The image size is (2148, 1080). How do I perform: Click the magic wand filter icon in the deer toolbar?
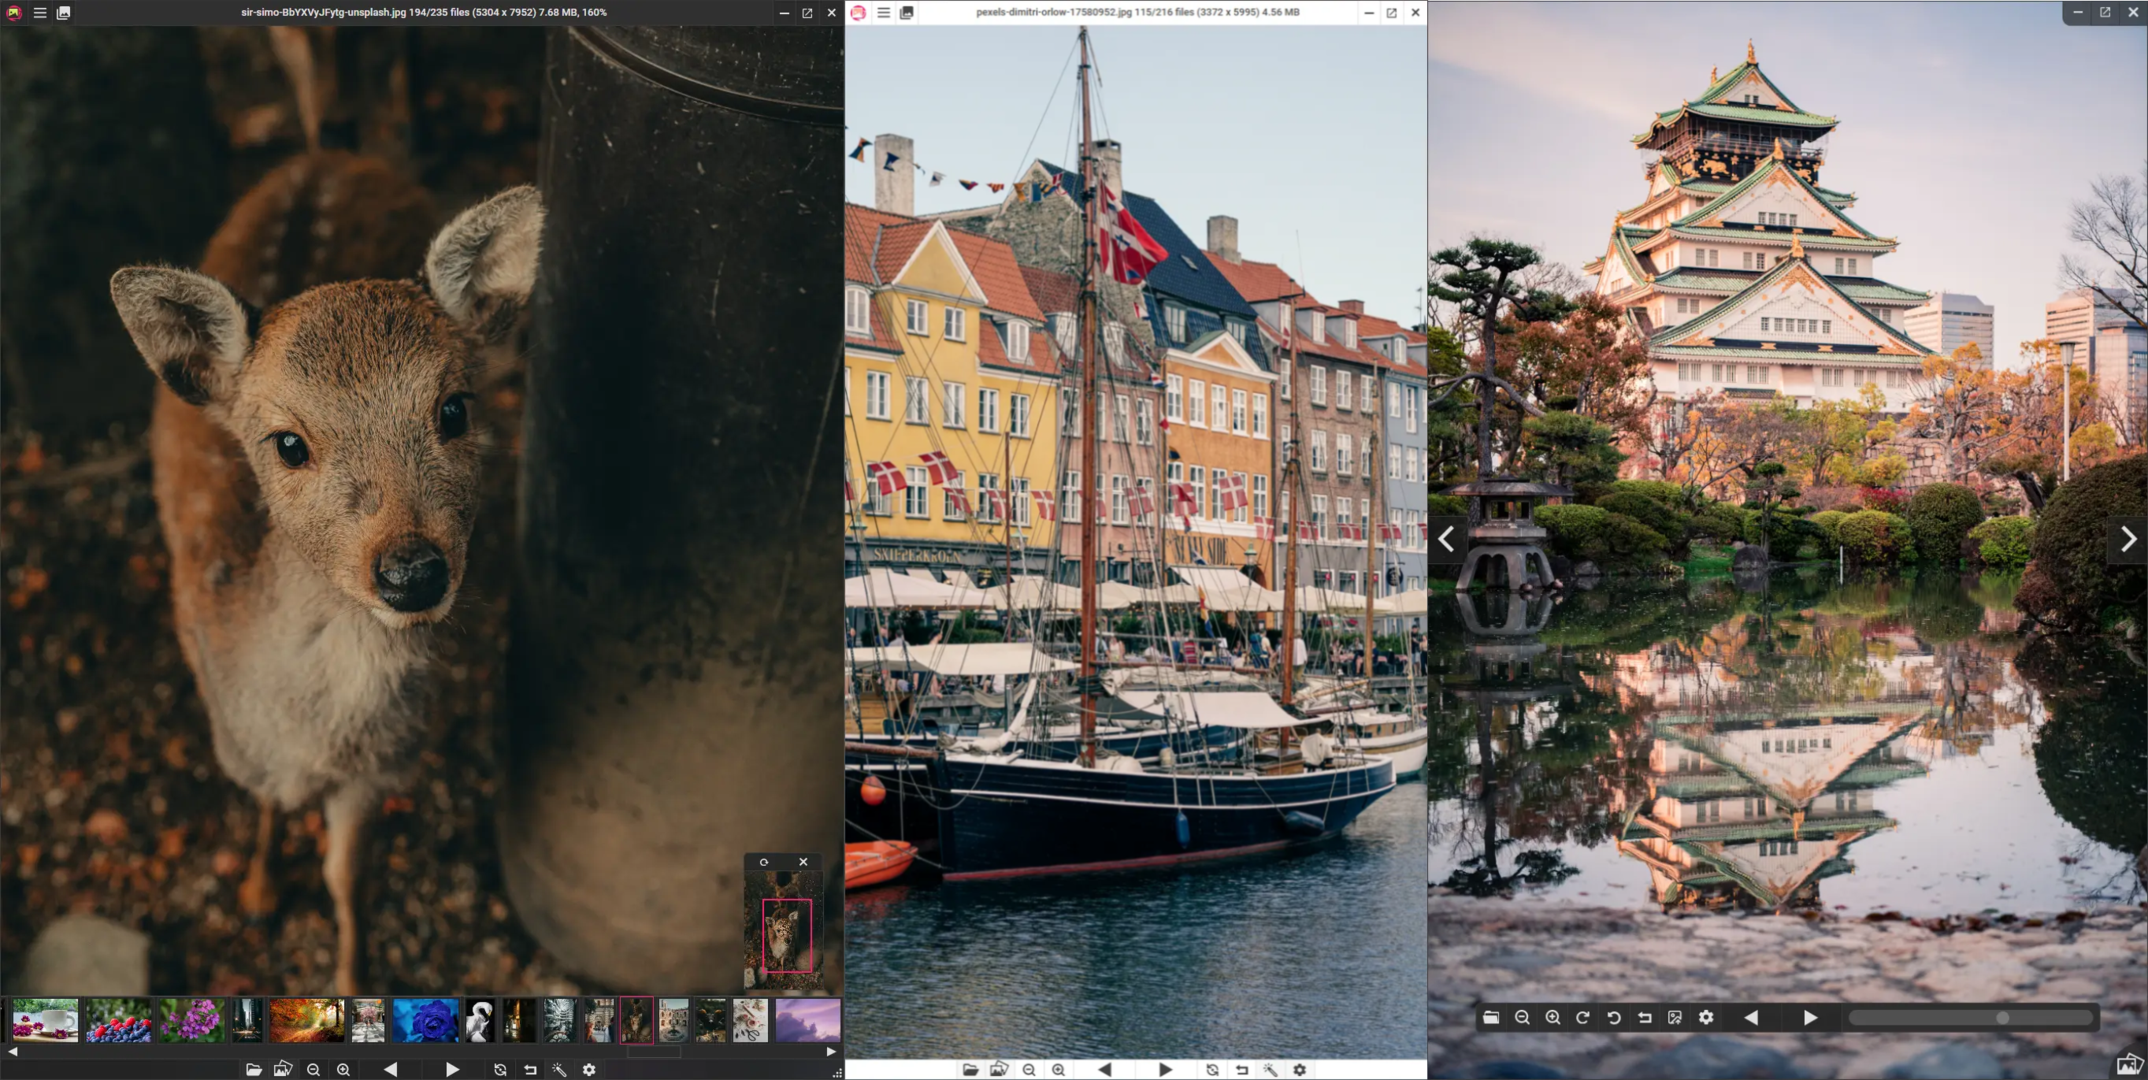pos(559,1070)
